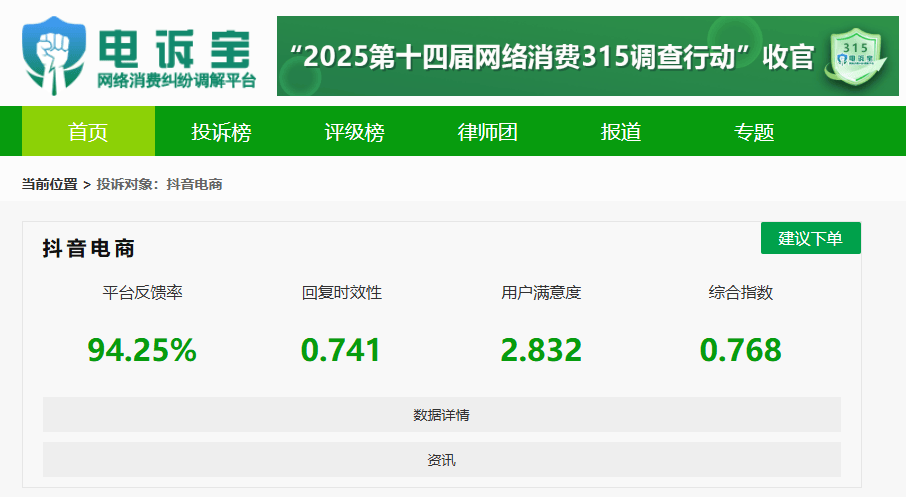Select 律师团 in the navigation bar
The height and width of the screenshot is (497, 906).
click(488, 132)
